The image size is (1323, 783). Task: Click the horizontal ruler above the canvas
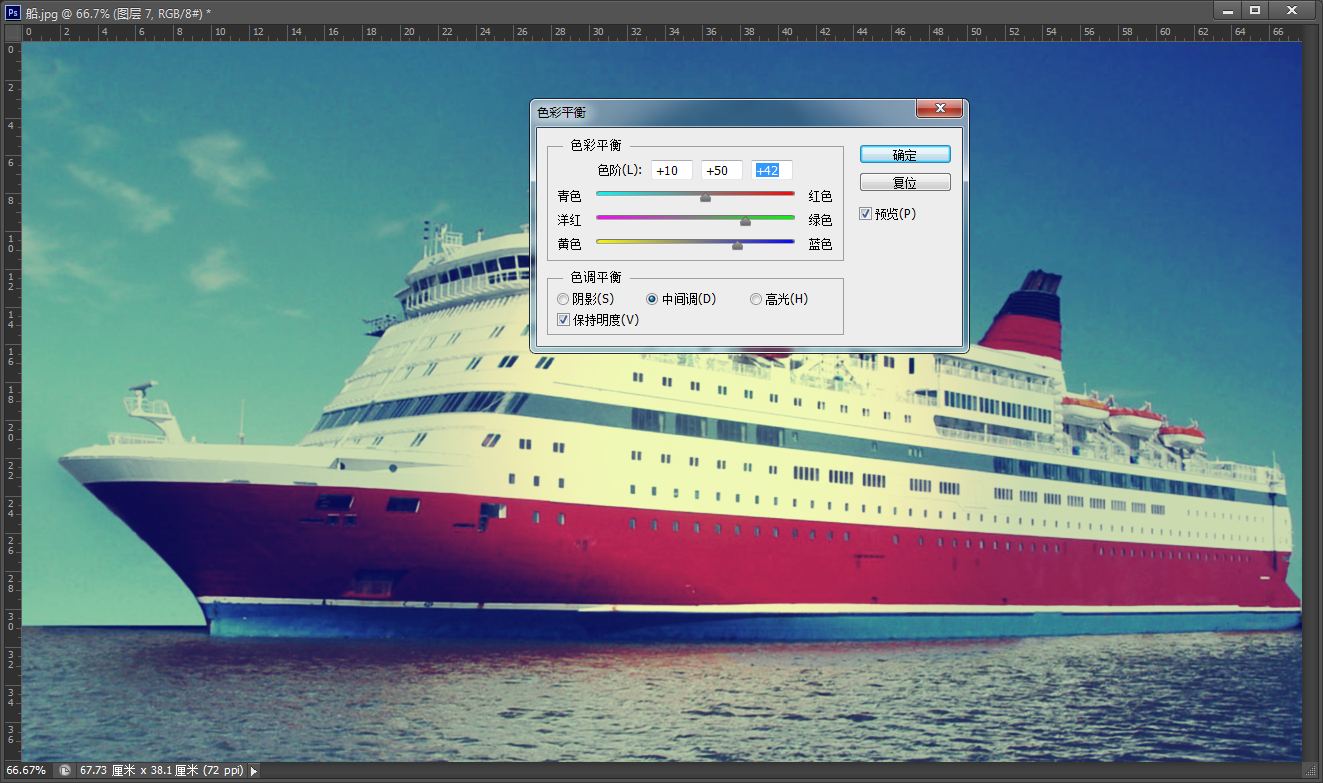coord(400,31)
